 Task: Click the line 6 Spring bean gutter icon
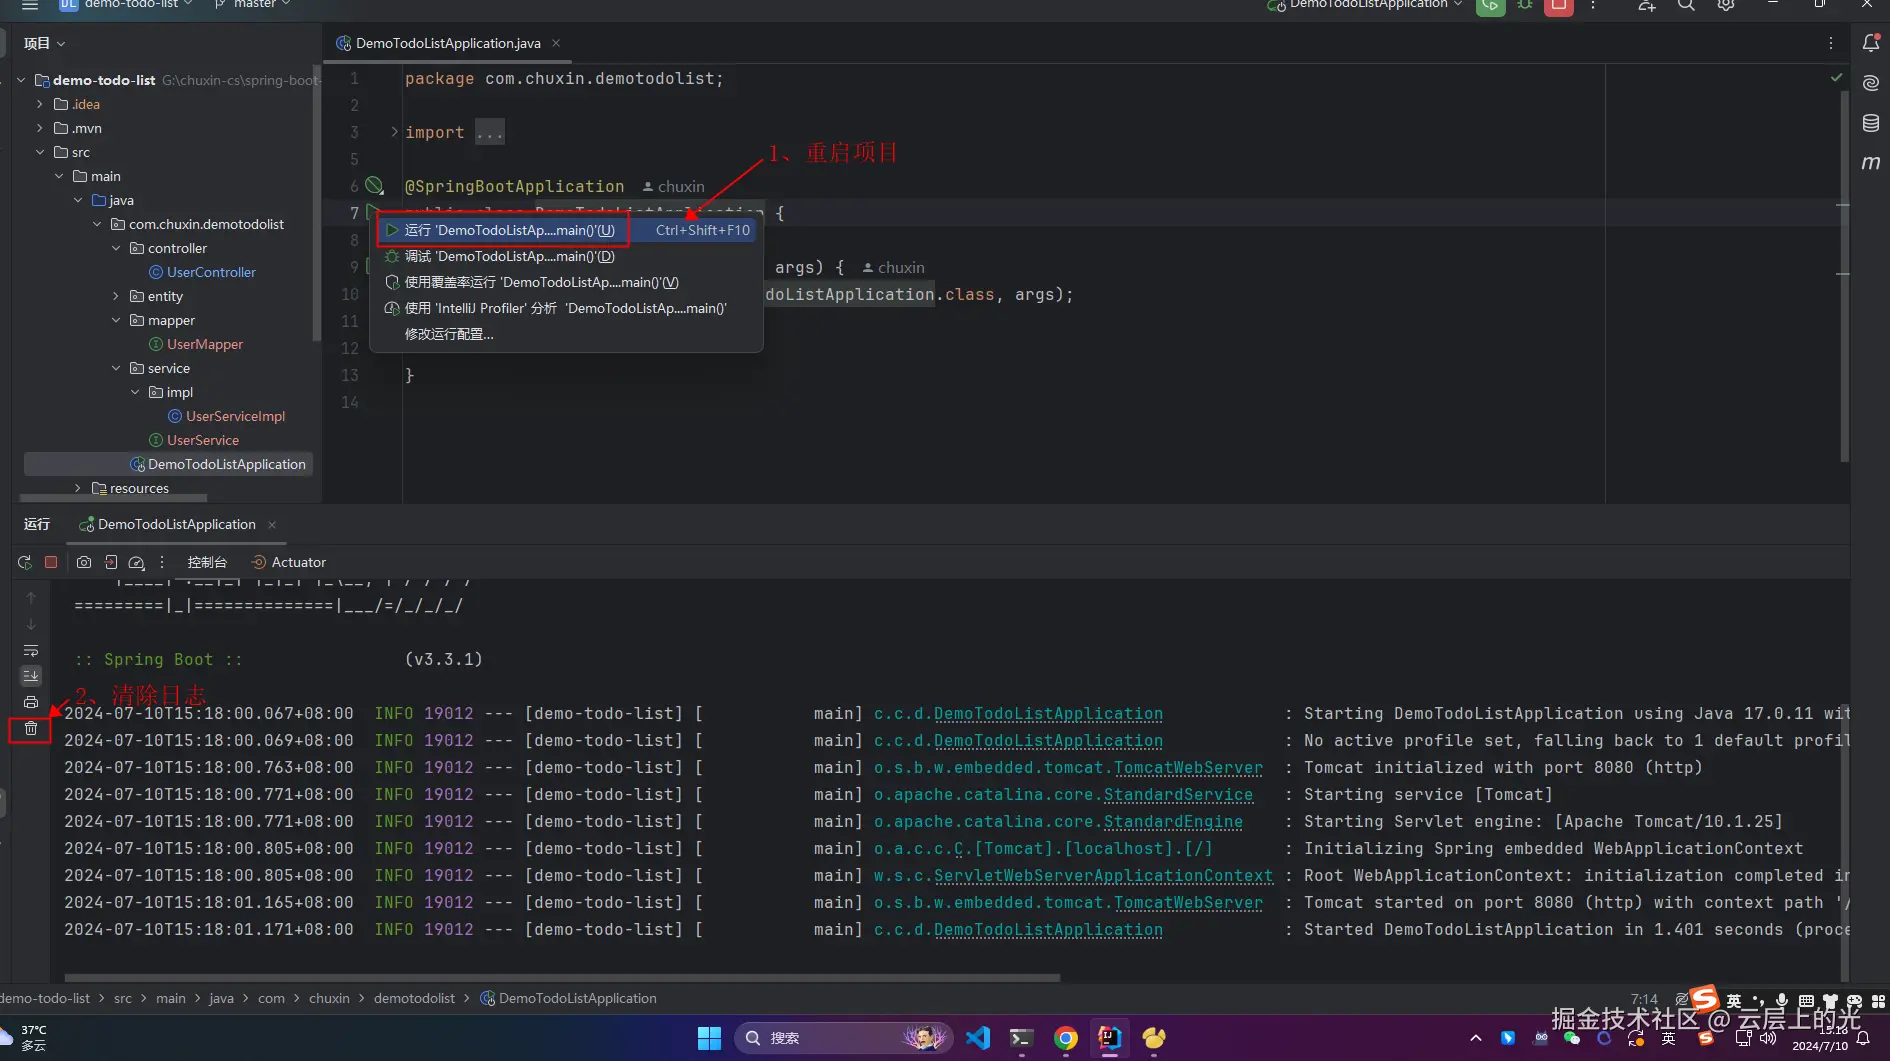tap(374, 185)
